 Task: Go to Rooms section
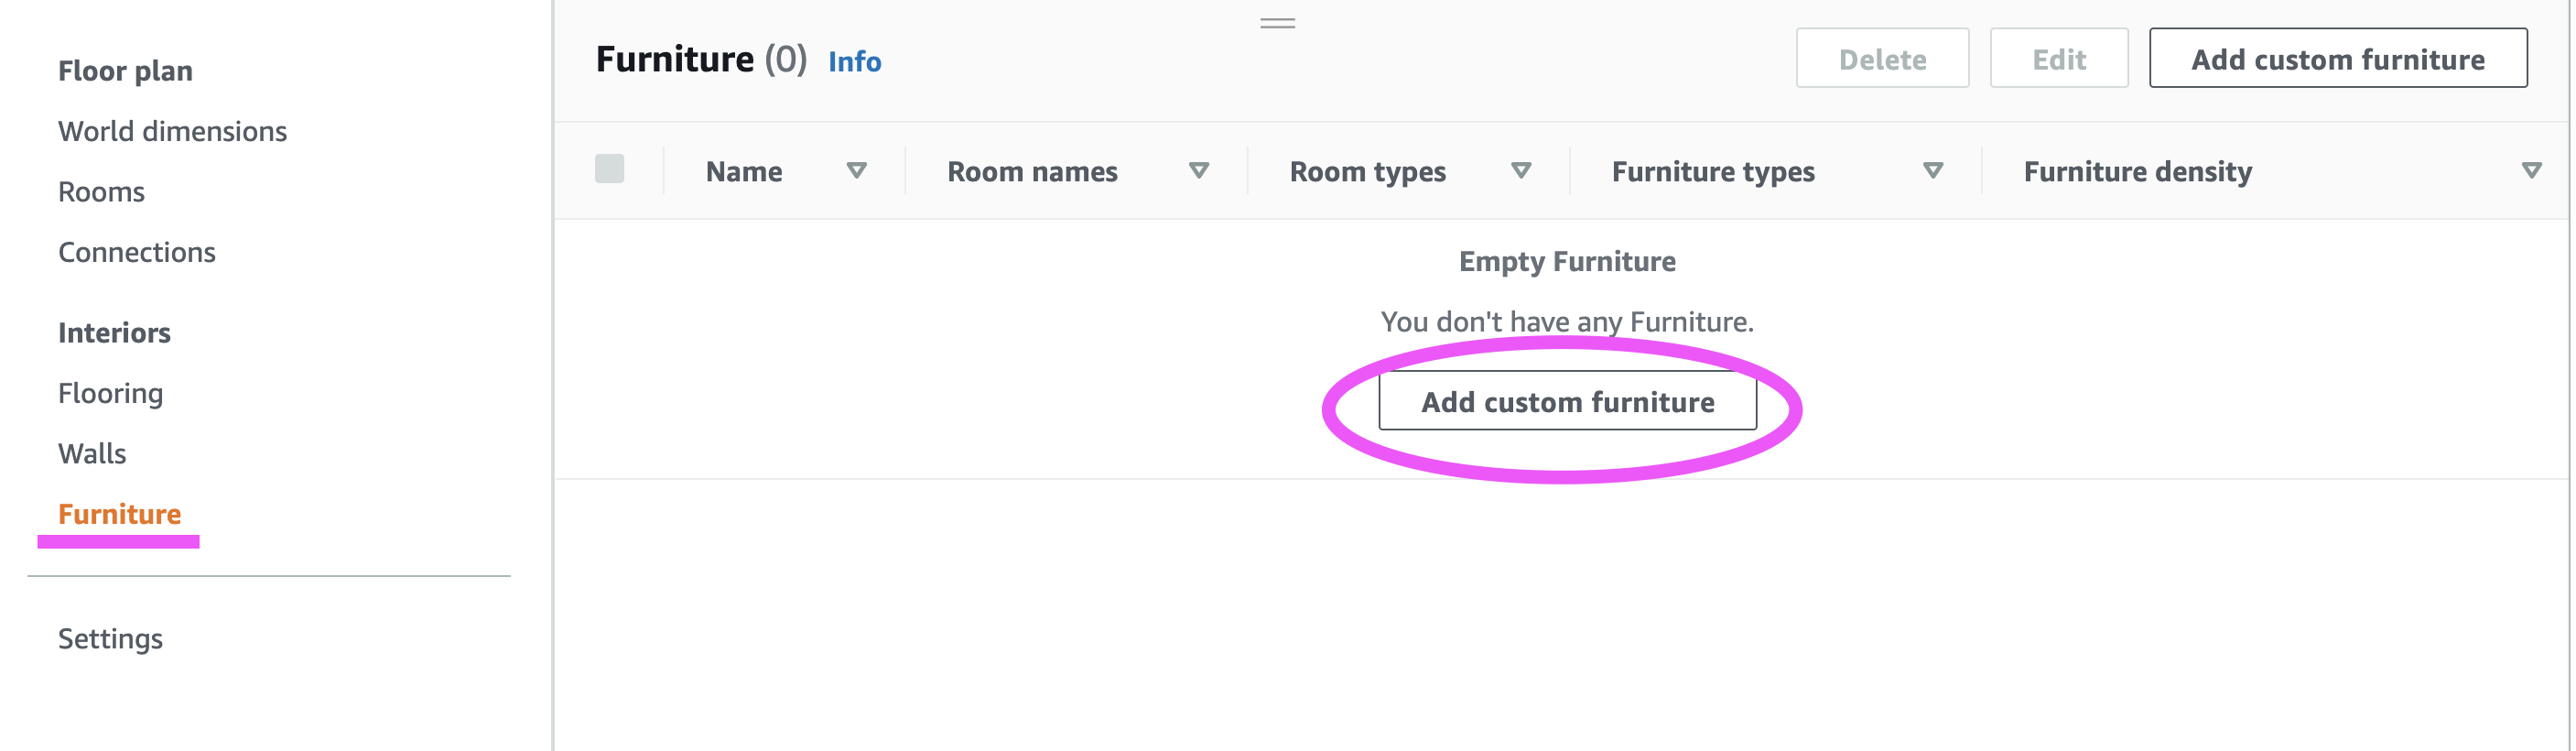(101, 192)
